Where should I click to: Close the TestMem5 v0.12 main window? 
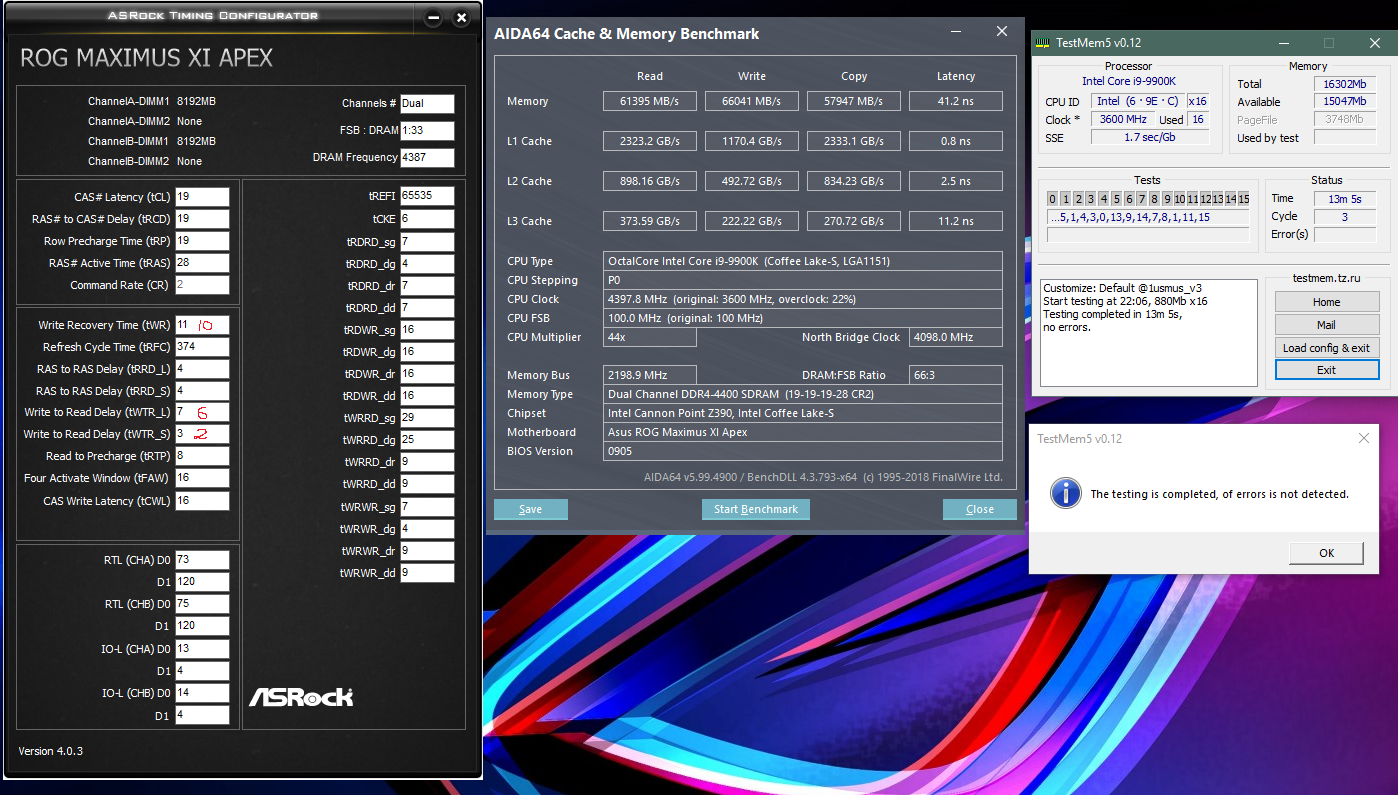pyautogui.click(x=1375, y=43)
